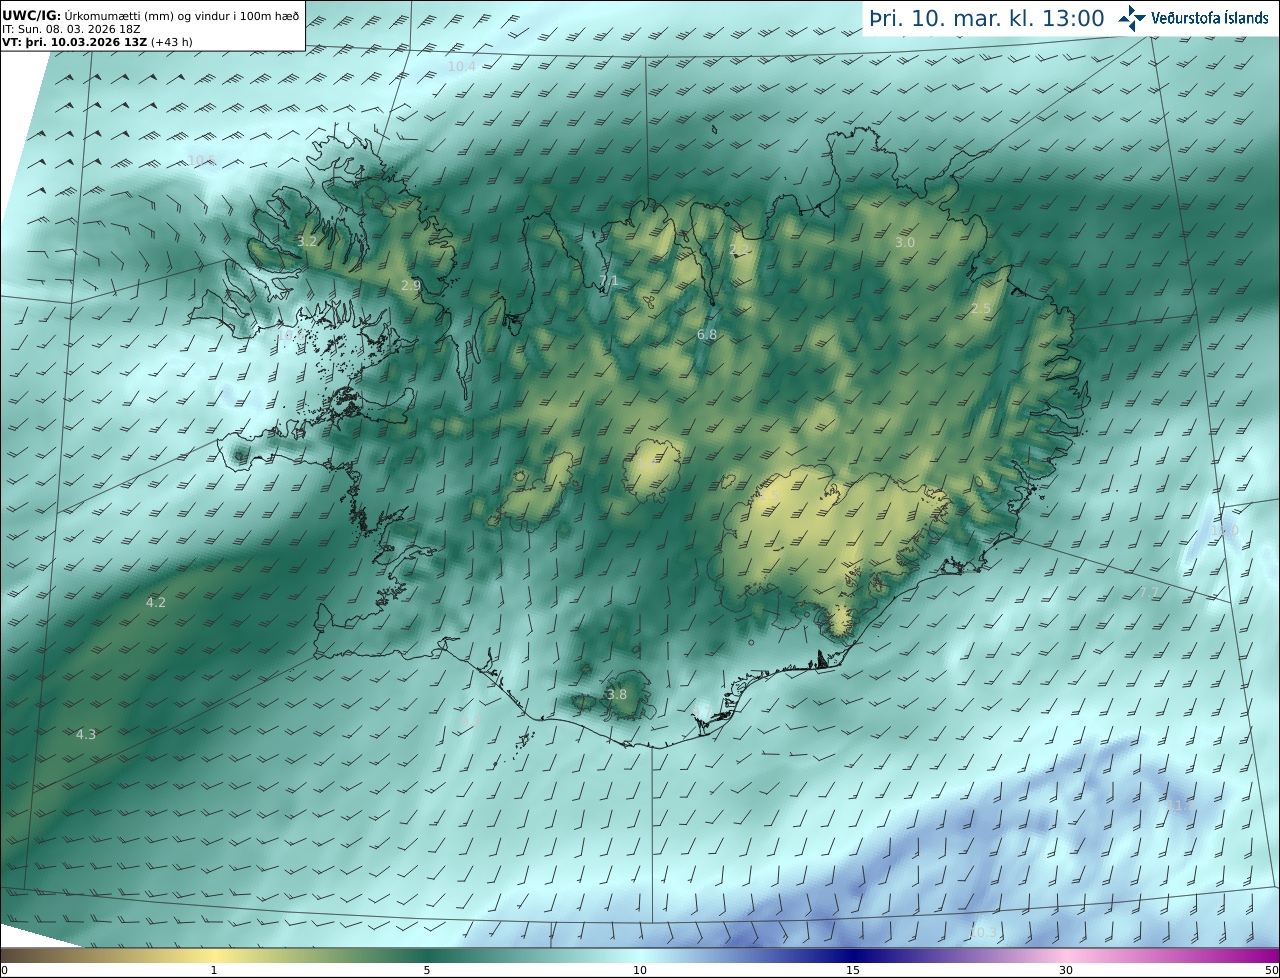
Task: Click the 3.2 value over the Westfjords
Action: click(307, 241)
